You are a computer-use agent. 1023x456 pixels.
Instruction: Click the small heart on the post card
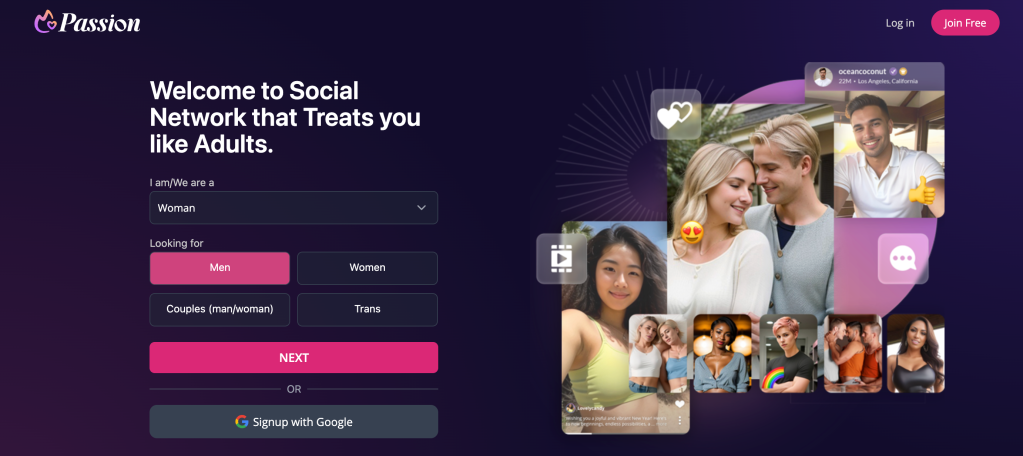point(679,404)
